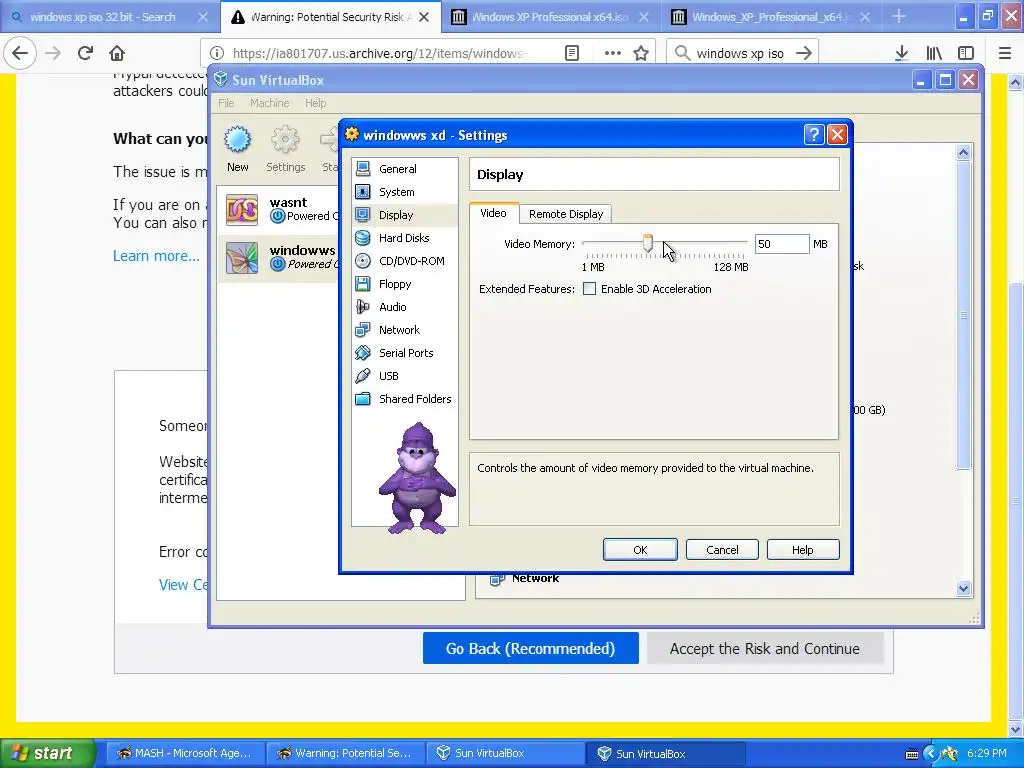Click the BonziBuddy purple gorilla character
This screenshot has width=1024, height=768.
tap(417, 478)
